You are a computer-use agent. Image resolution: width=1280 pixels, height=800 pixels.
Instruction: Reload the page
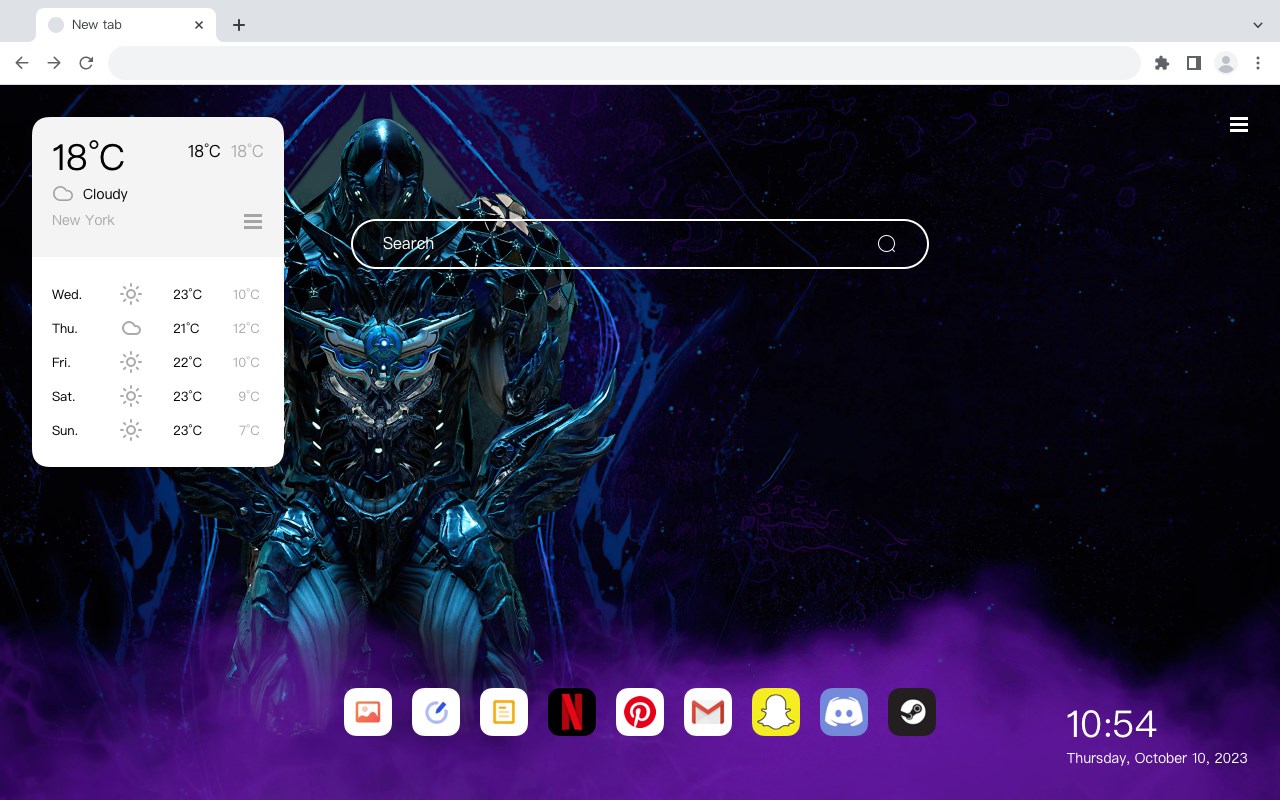(86, 63)
